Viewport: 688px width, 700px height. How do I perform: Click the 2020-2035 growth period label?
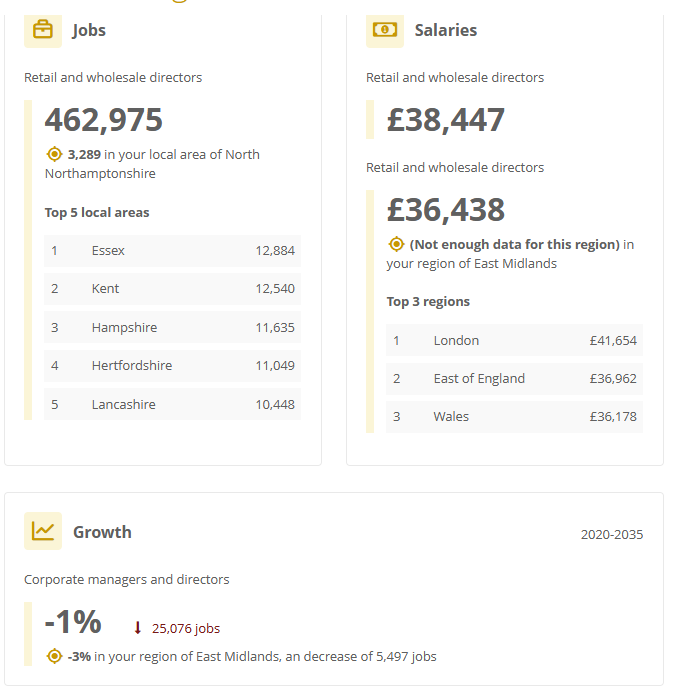pos(612,534)
